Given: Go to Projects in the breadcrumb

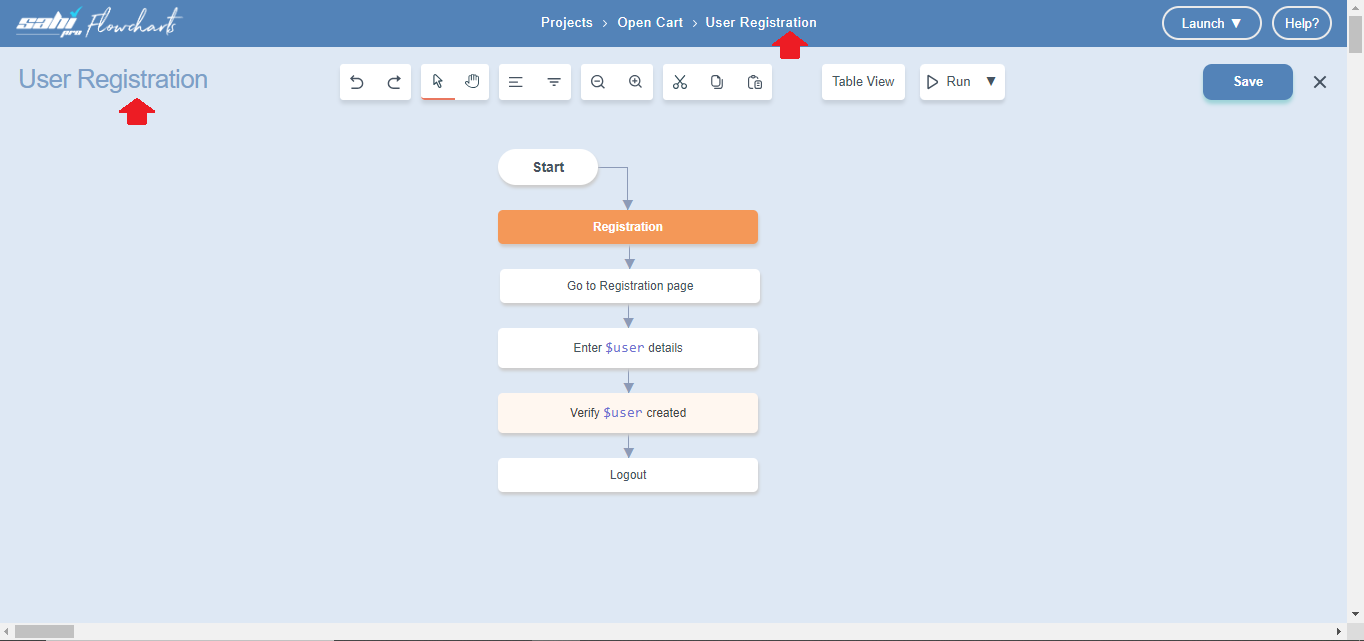Looking at the screenshot, I should coord(567,22).
